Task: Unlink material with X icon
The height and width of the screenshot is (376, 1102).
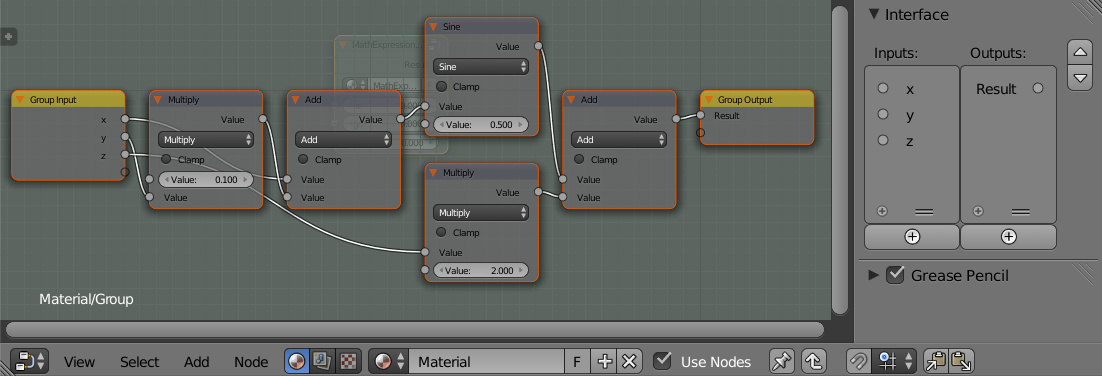Action: tap(629, 362)
